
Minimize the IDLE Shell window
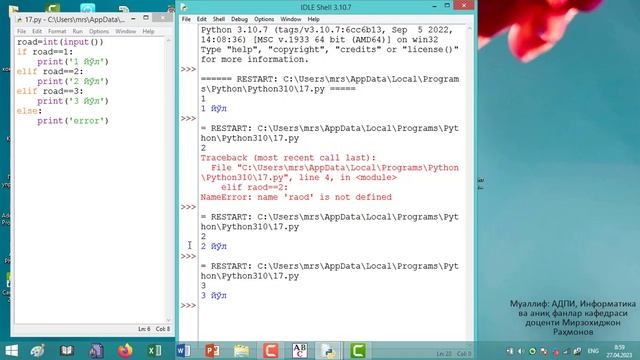(x=434, y=6)
